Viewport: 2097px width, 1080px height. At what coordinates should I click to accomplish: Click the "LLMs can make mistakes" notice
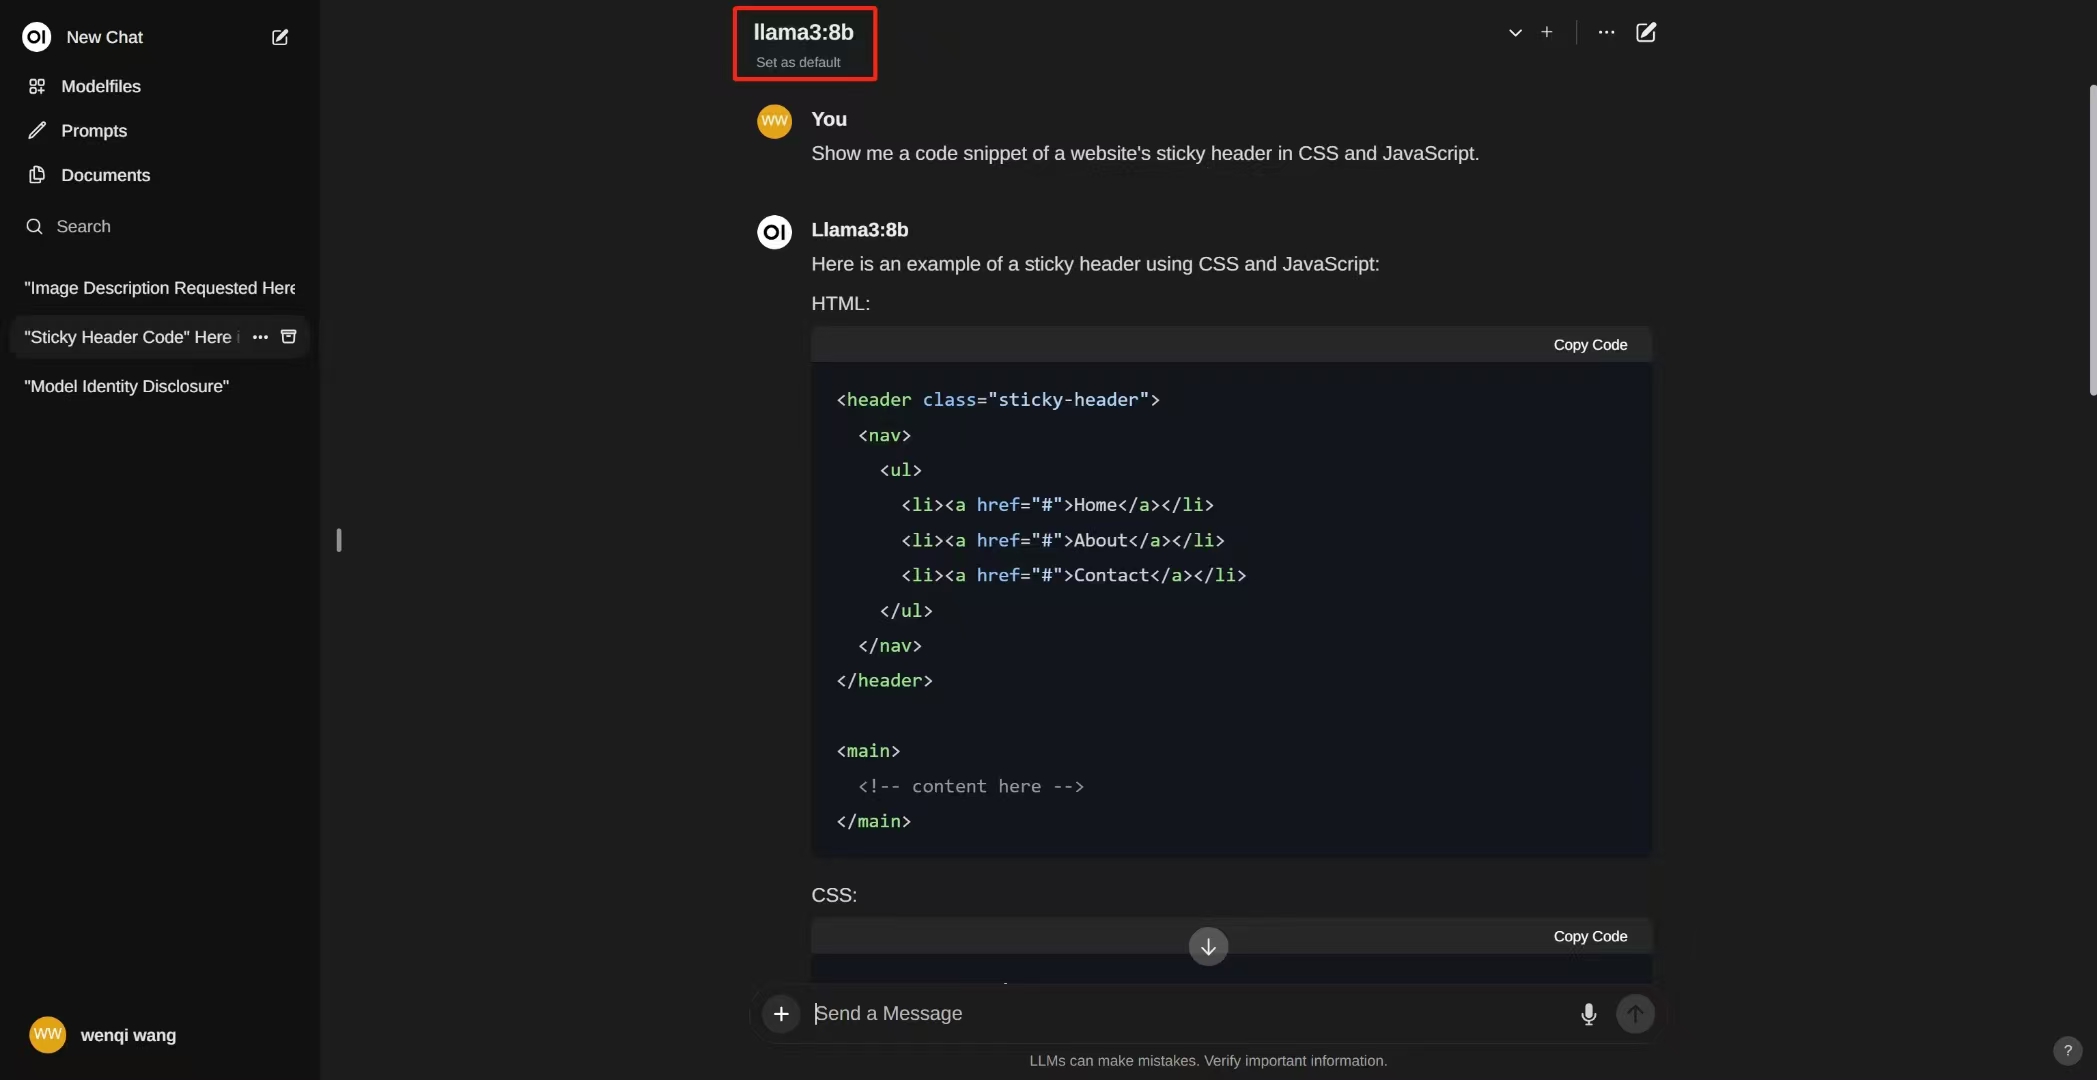[1208, 1061]
